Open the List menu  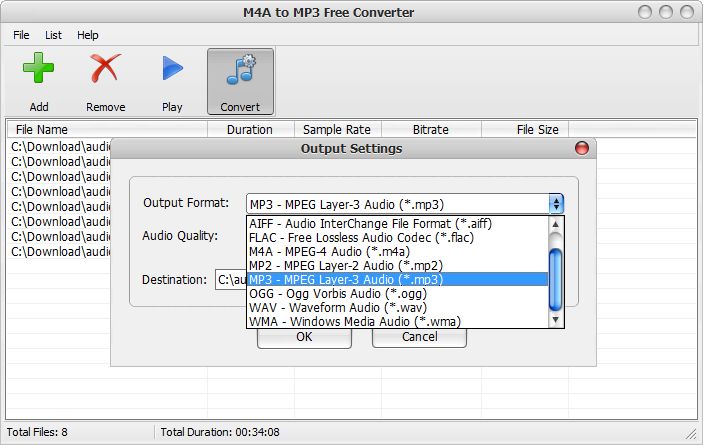pyautogui.click(x=53, y=35)
